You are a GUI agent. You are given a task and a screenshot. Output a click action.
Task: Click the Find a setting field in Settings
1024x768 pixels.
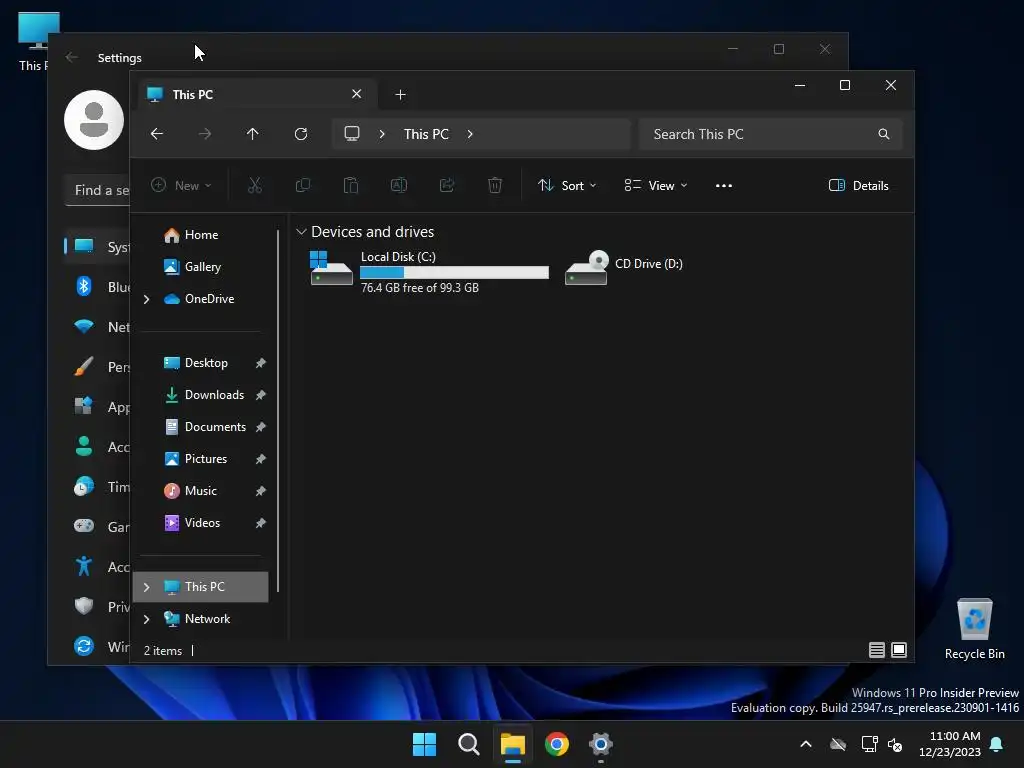98,190
